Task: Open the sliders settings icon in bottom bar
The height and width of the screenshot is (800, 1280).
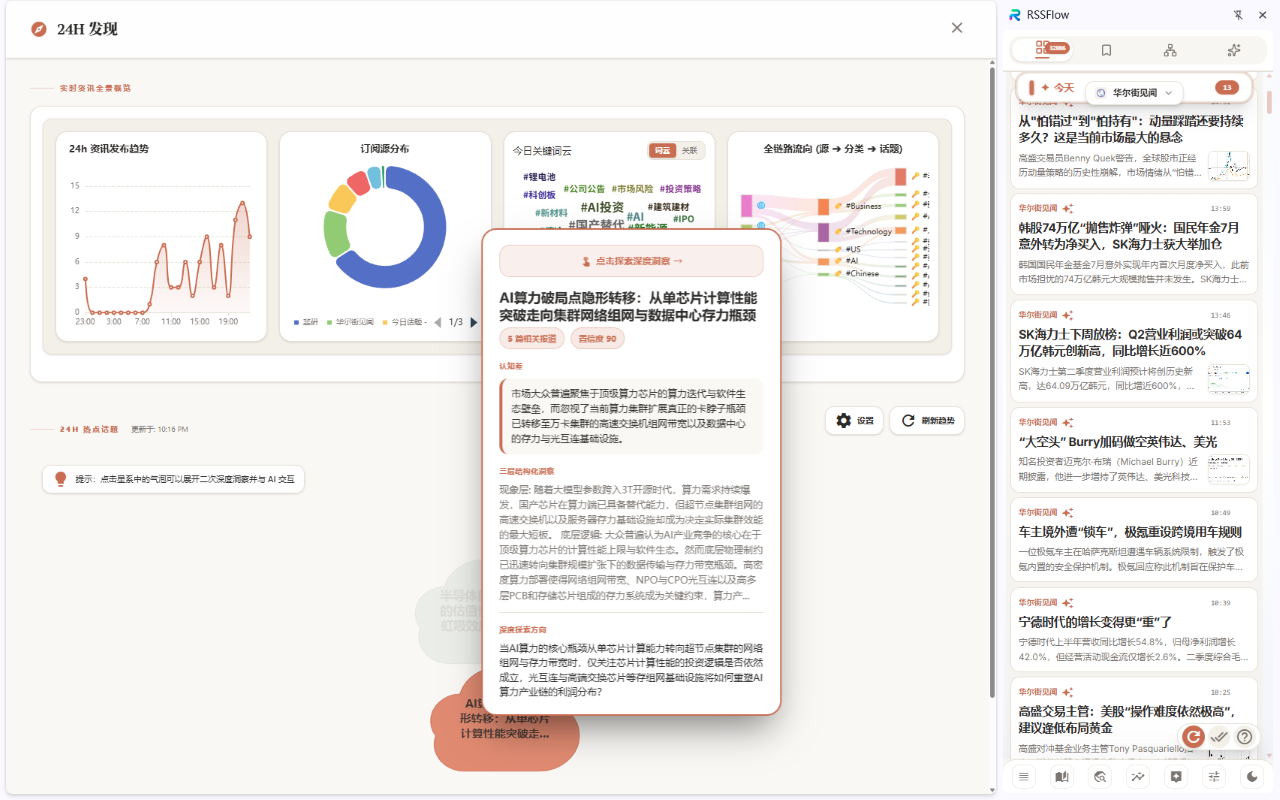Action: [x=1214, y=776]
